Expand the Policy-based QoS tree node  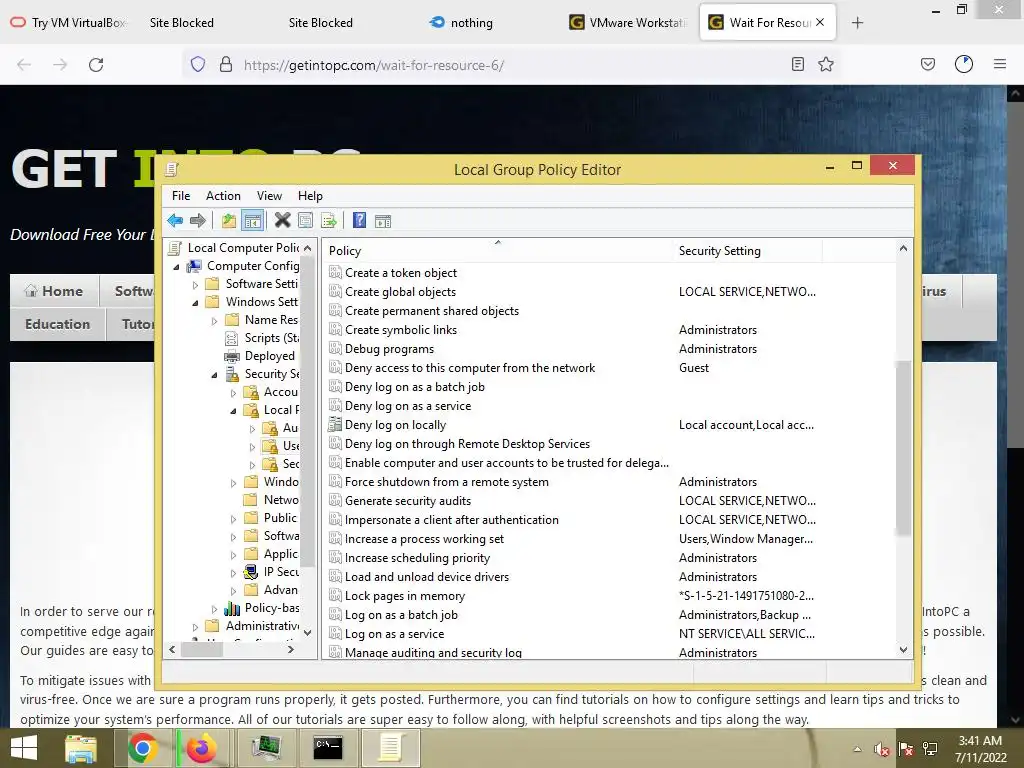click(214, 609)
